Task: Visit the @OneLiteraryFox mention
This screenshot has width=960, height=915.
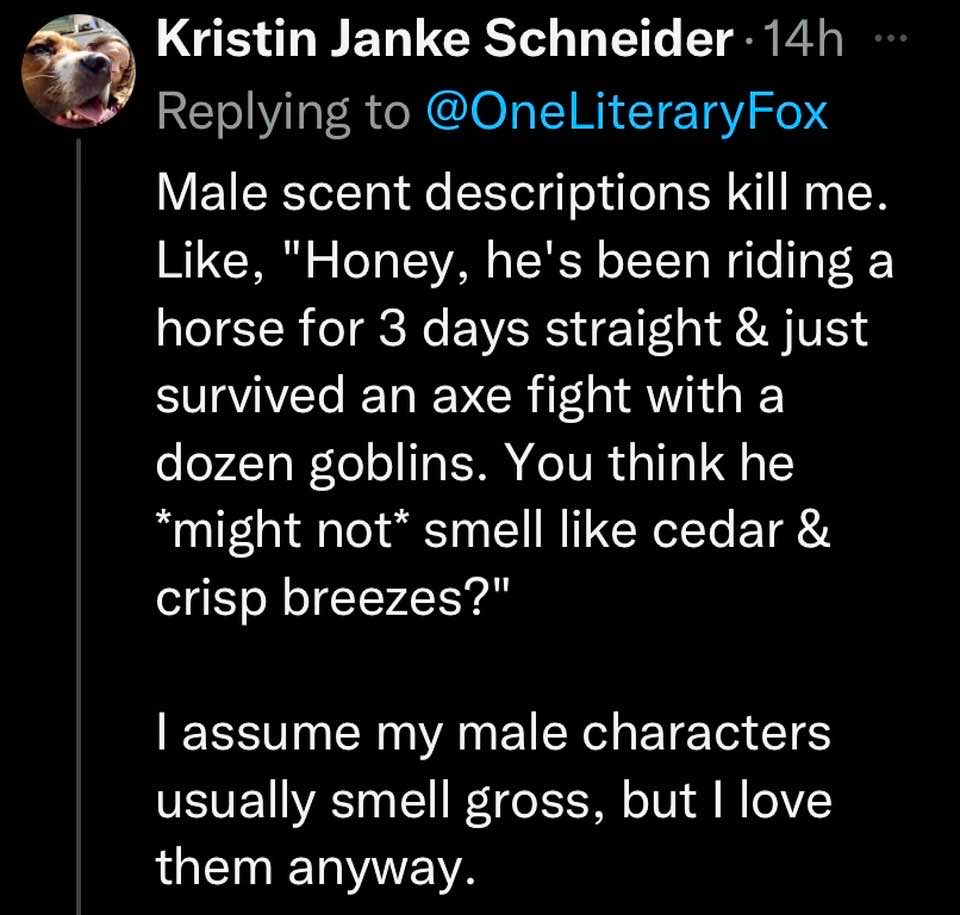Action: click(x=627, y=112)
